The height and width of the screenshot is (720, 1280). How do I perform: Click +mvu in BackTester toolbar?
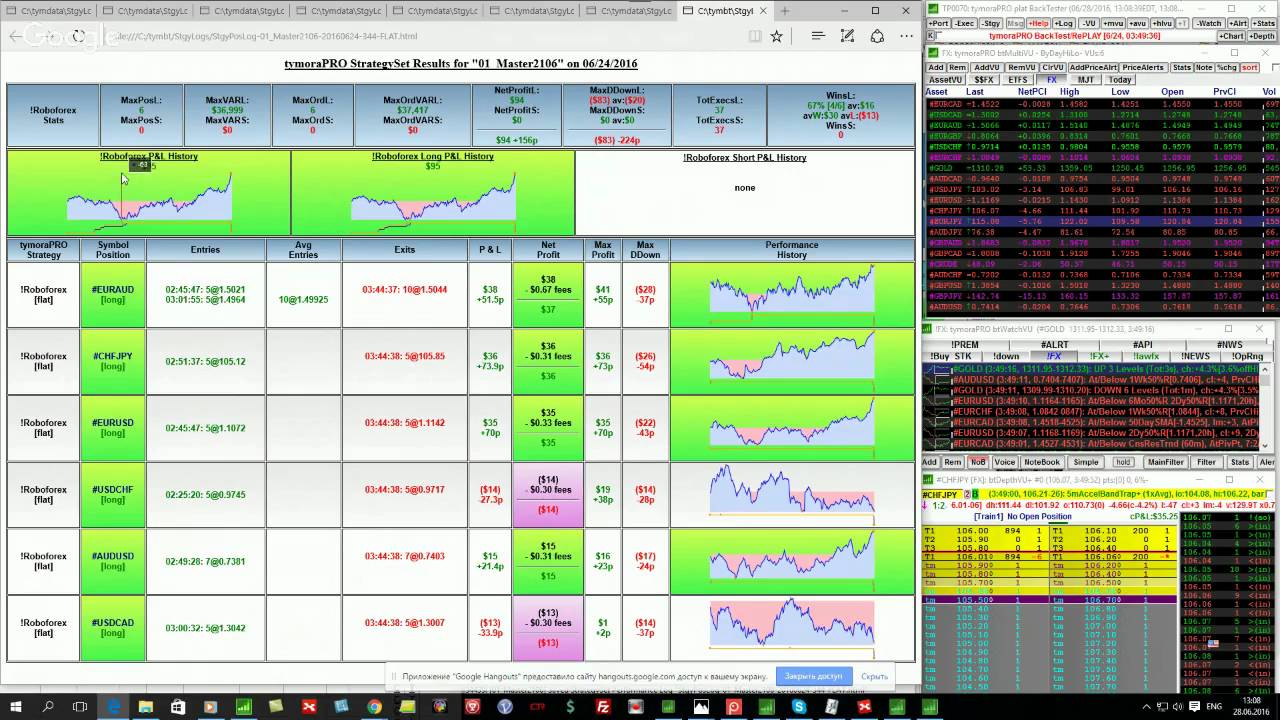click(1113, 23)
